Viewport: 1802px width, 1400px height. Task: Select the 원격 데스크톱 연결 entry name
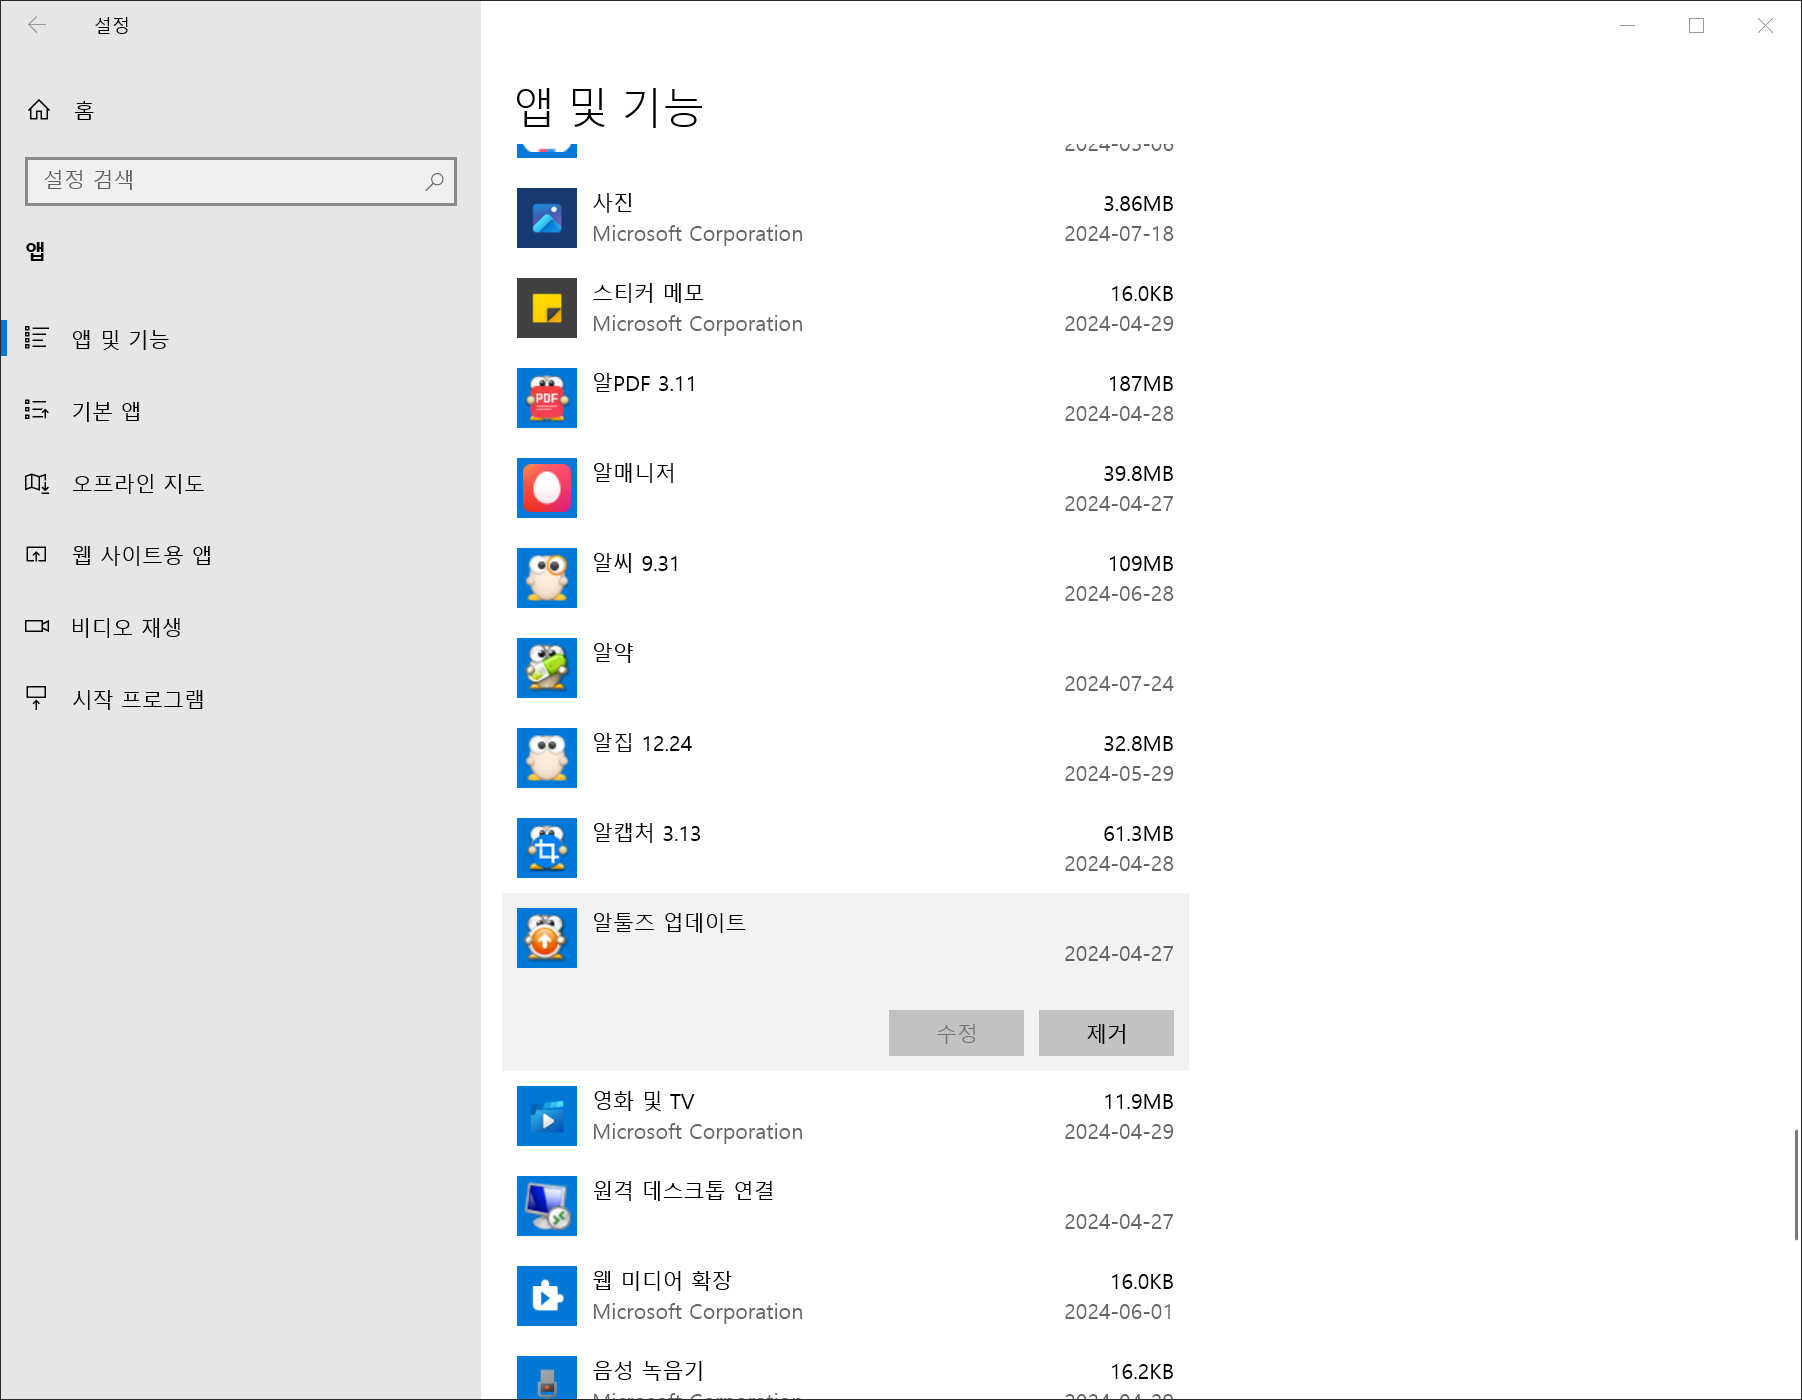[x=683, y=1191]
